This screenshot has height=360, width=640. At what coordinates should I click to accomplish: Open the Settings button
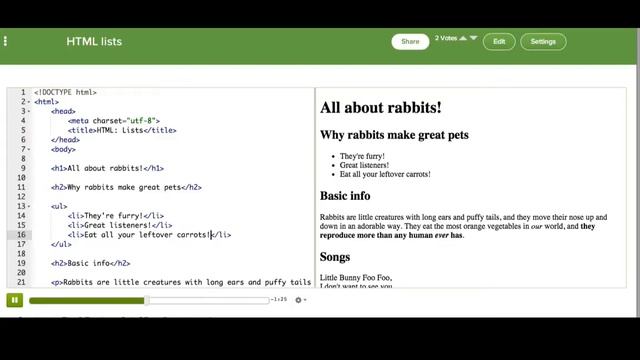(543, 42)
